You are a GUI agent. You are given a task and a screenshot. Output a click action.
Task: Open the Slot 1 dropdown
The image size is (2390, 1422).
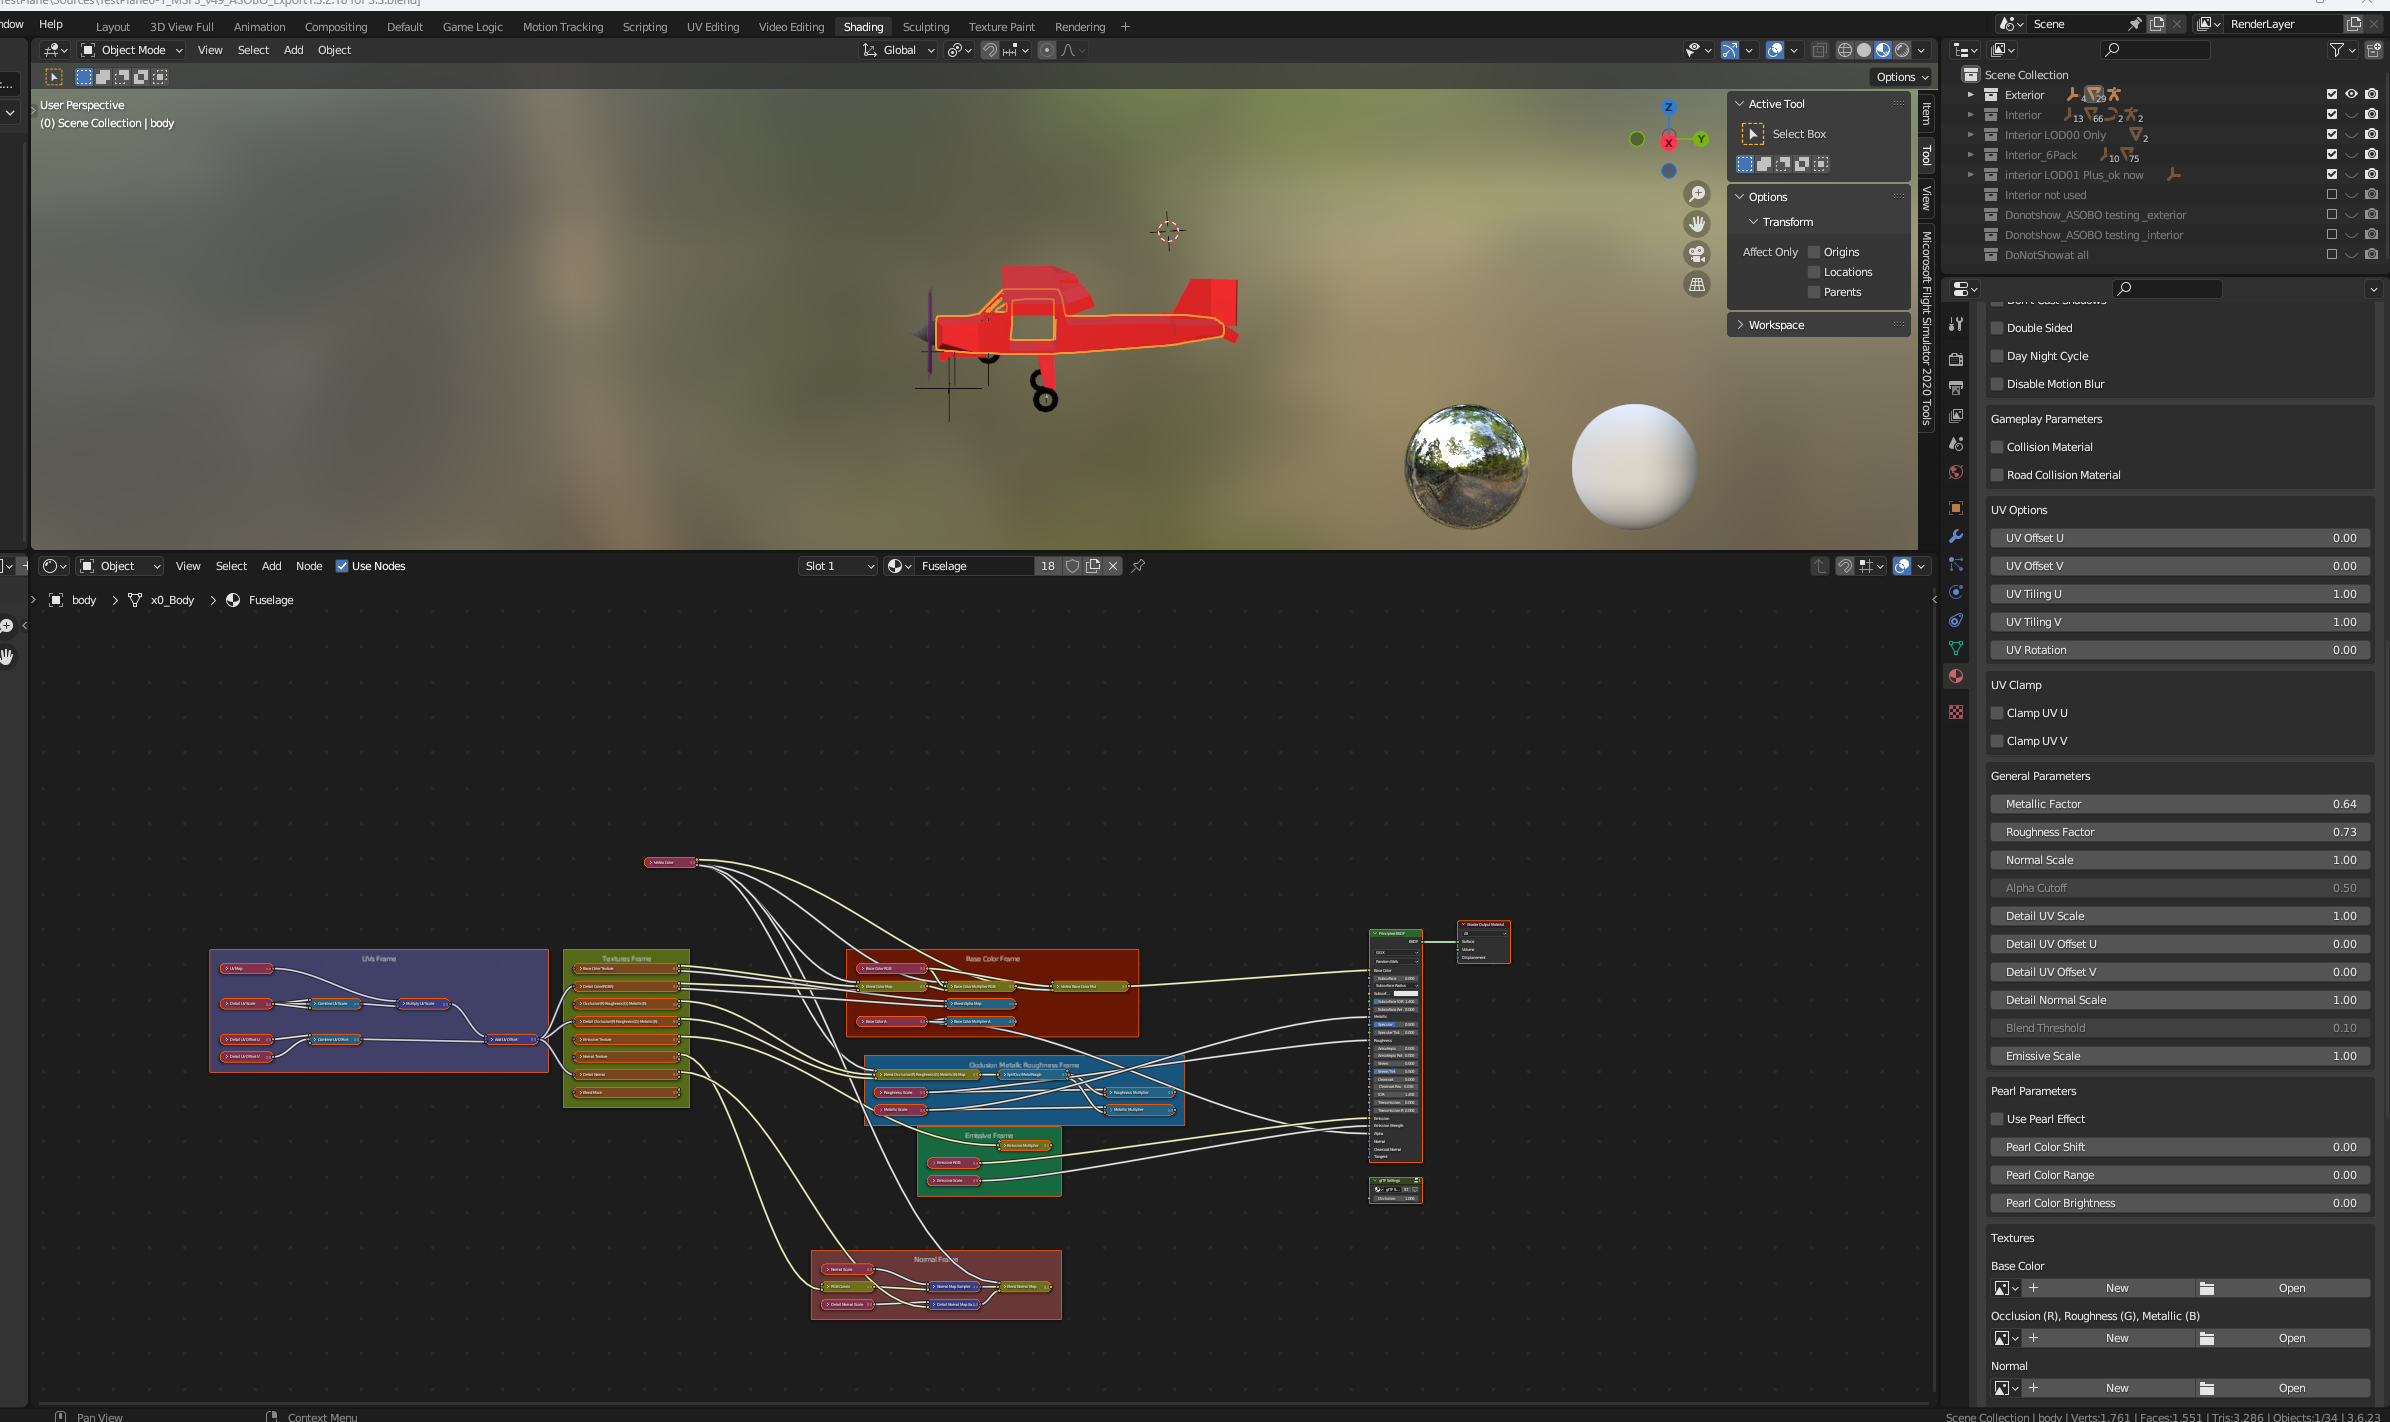point(838,566)
